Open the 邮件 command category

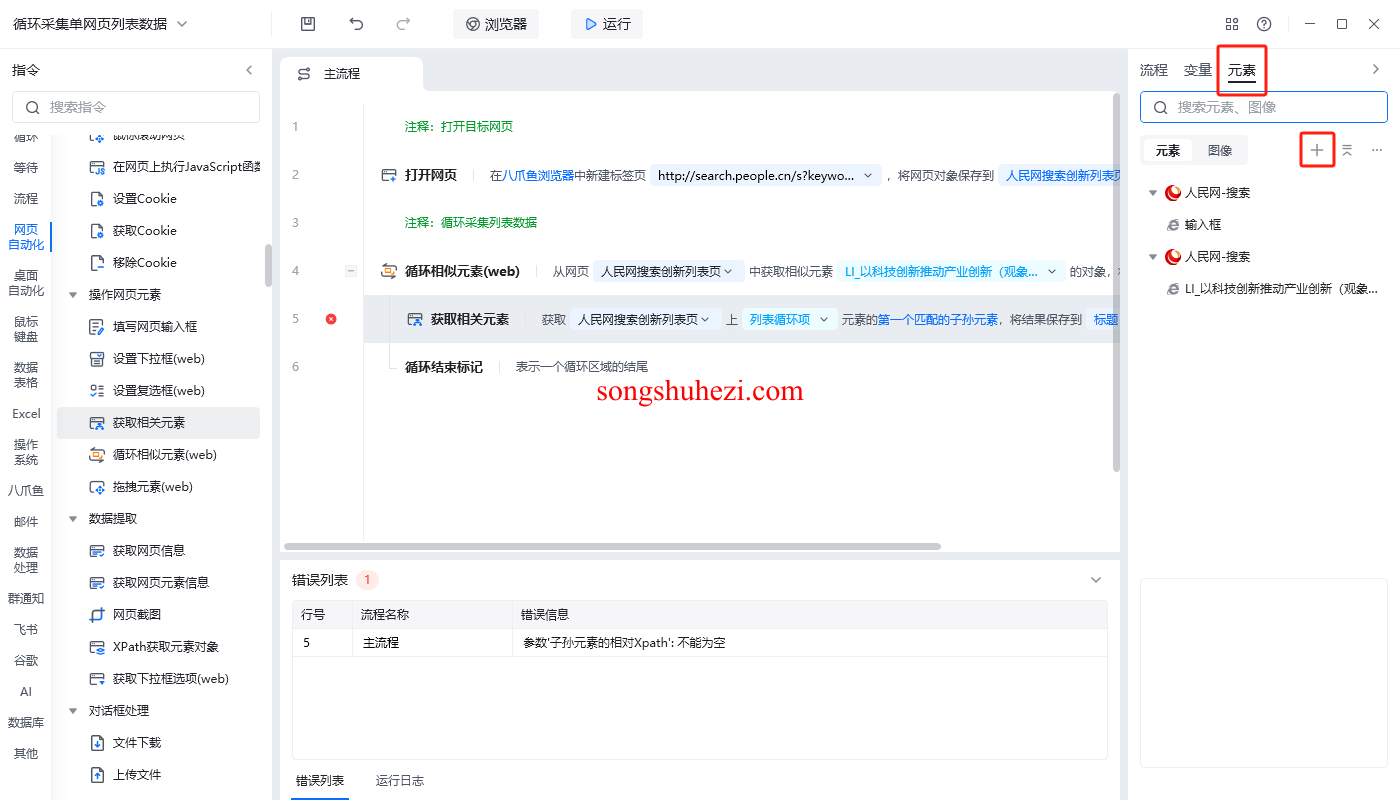26,521
